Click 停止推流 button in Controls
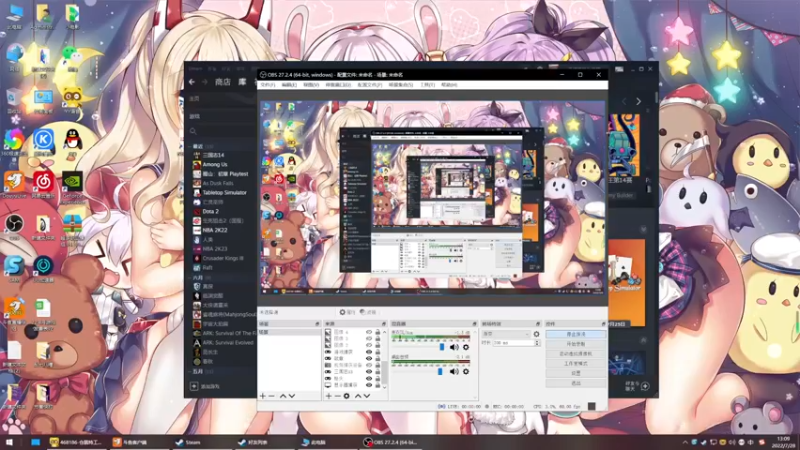This screenshot has width=800, height=450. pos(576,334)
